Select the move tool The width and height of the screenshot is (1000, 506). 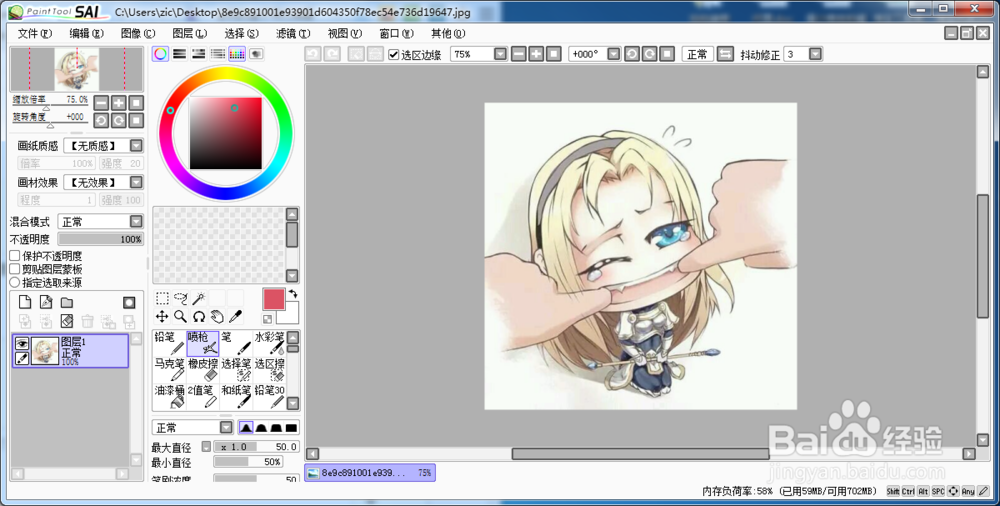point(162,316)
